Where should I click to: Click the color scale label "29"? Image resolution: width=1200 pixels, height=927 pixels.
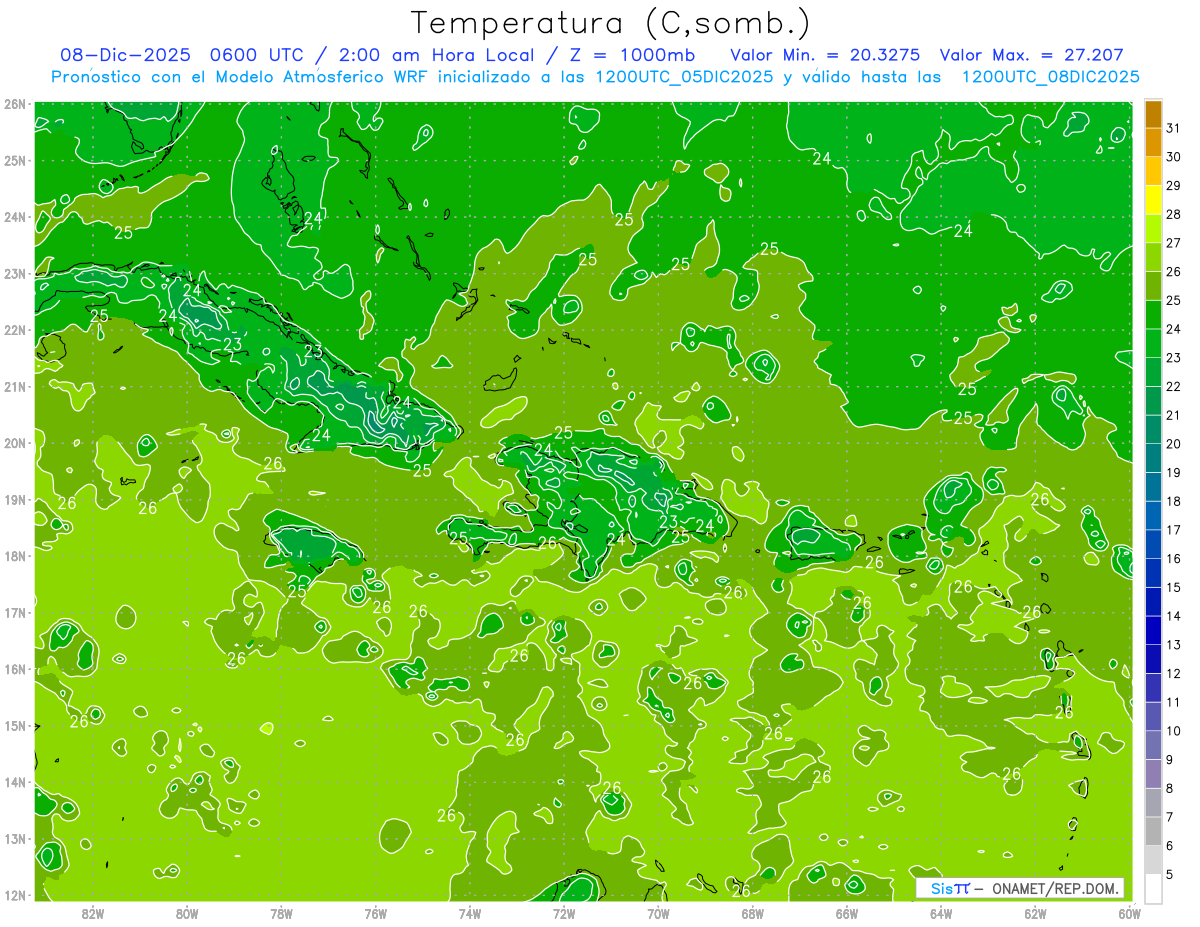pos(1173,185)
